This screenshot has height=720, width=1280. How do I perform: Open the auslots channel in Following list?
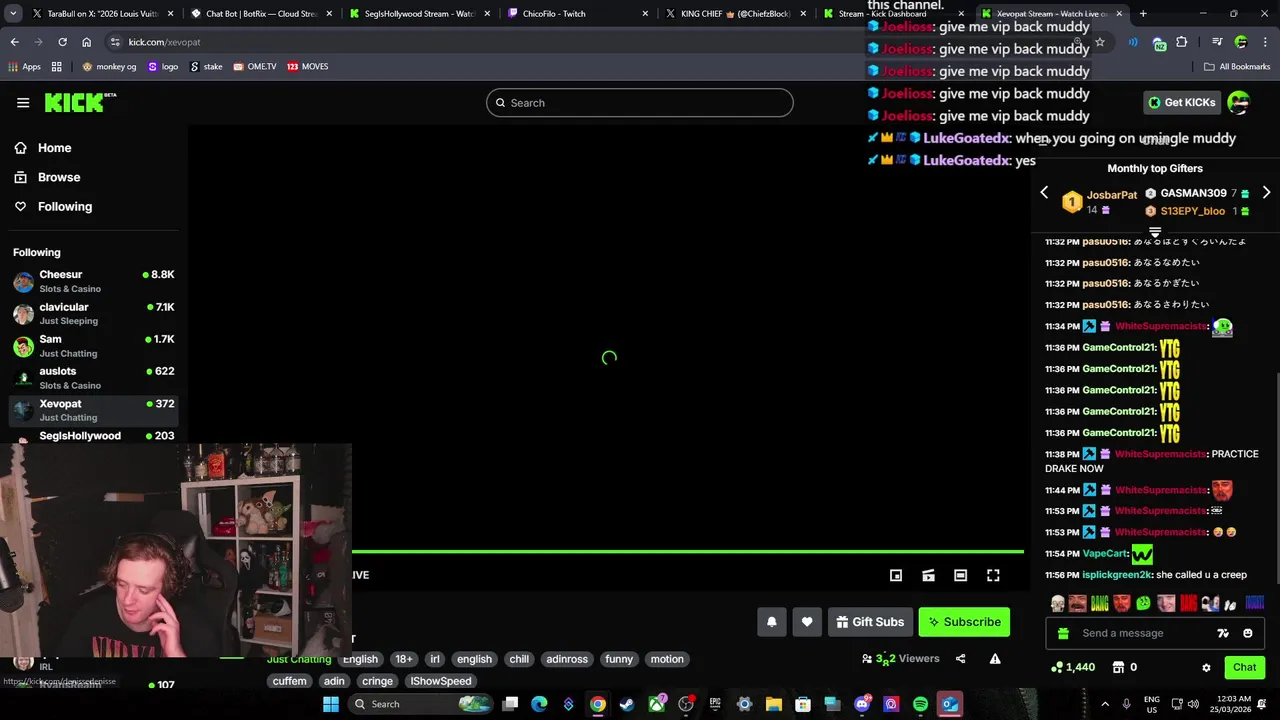pyautogui.click(x=94, y=377)
